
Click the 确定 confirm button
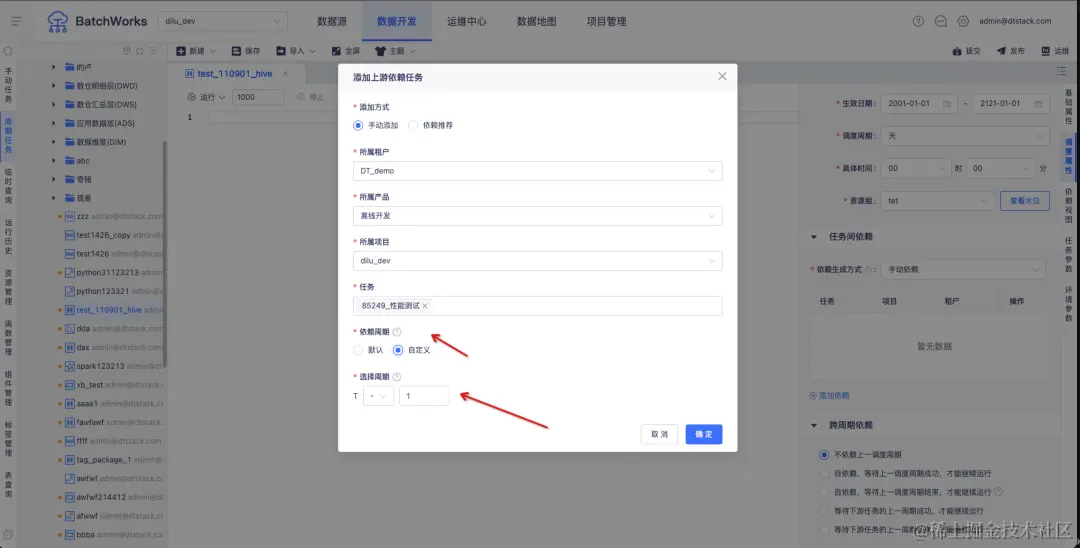704,434
